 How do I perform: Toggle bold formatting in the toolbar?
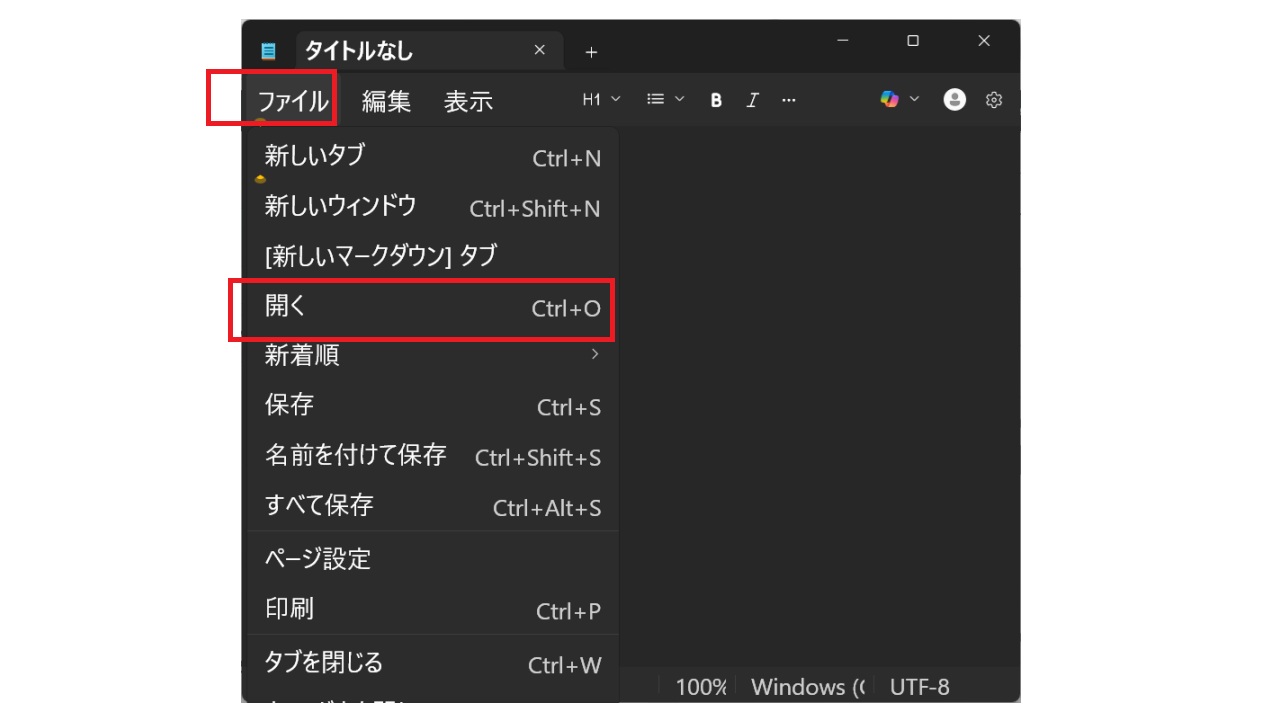[x=716, y=100]
